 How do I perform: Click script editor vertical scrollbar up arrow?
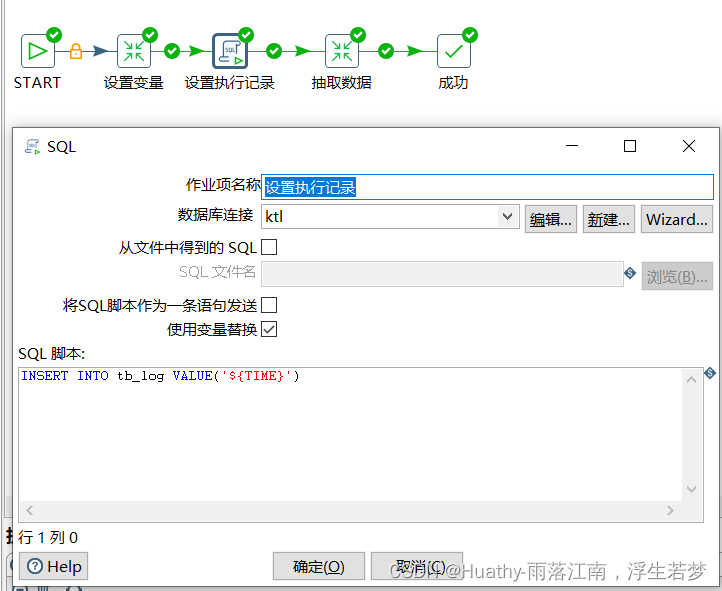tap(691, 380)
